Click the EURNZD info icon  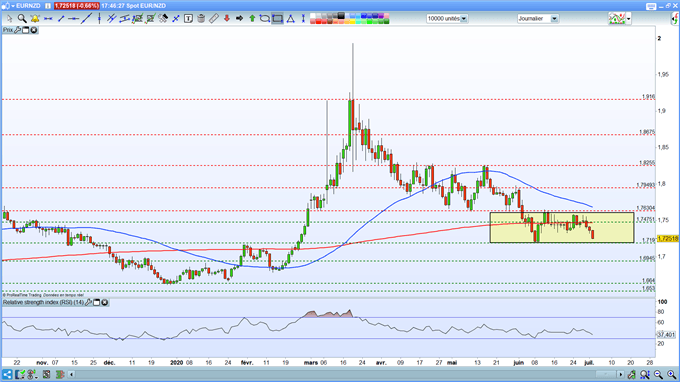[48, 6]
